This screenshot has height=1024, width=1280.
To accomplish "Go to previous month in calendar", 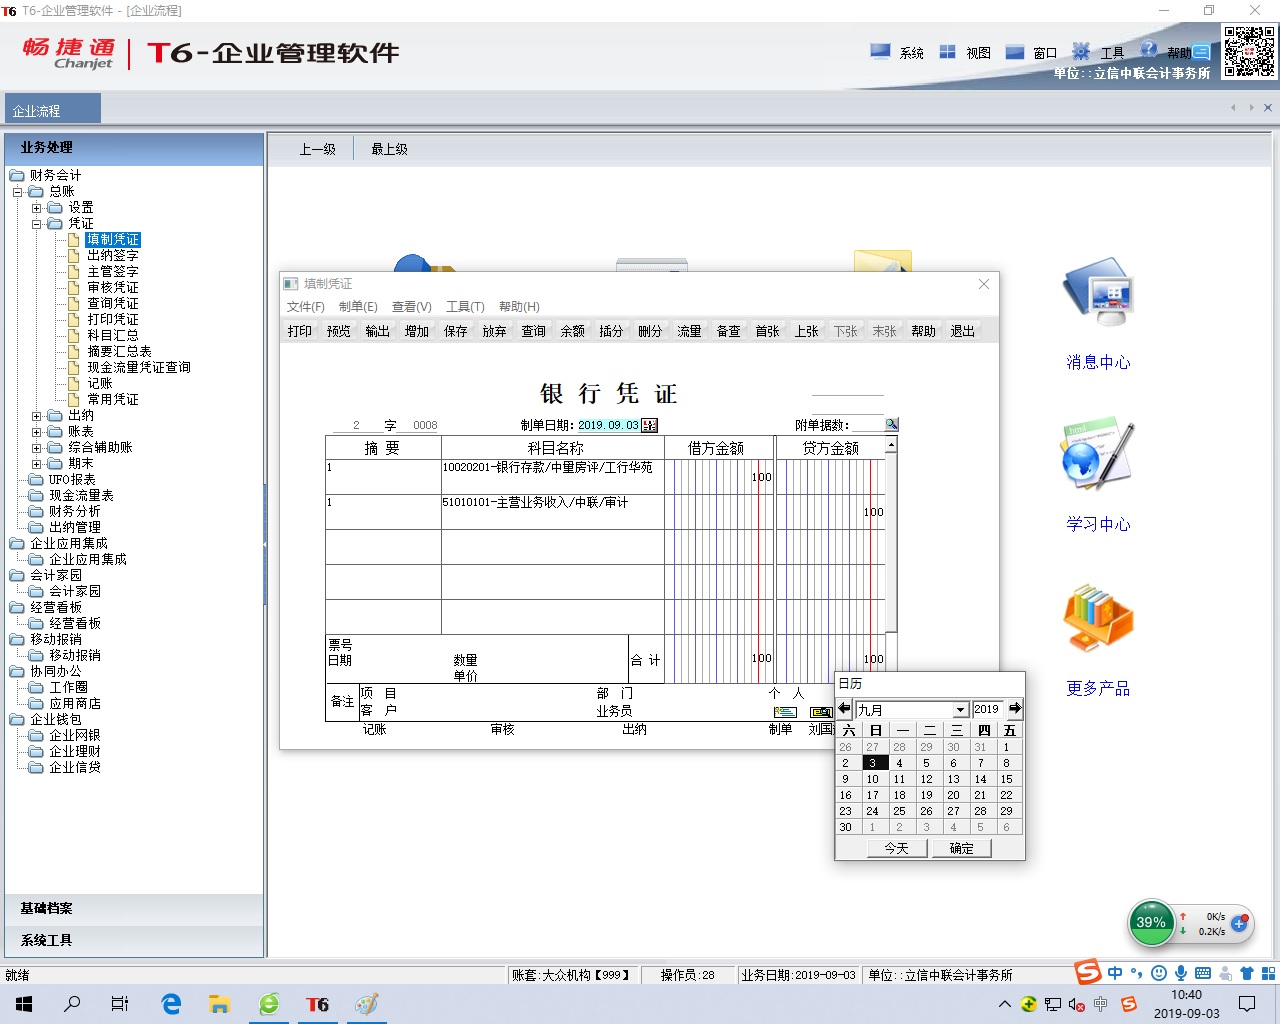I will 844,708.
